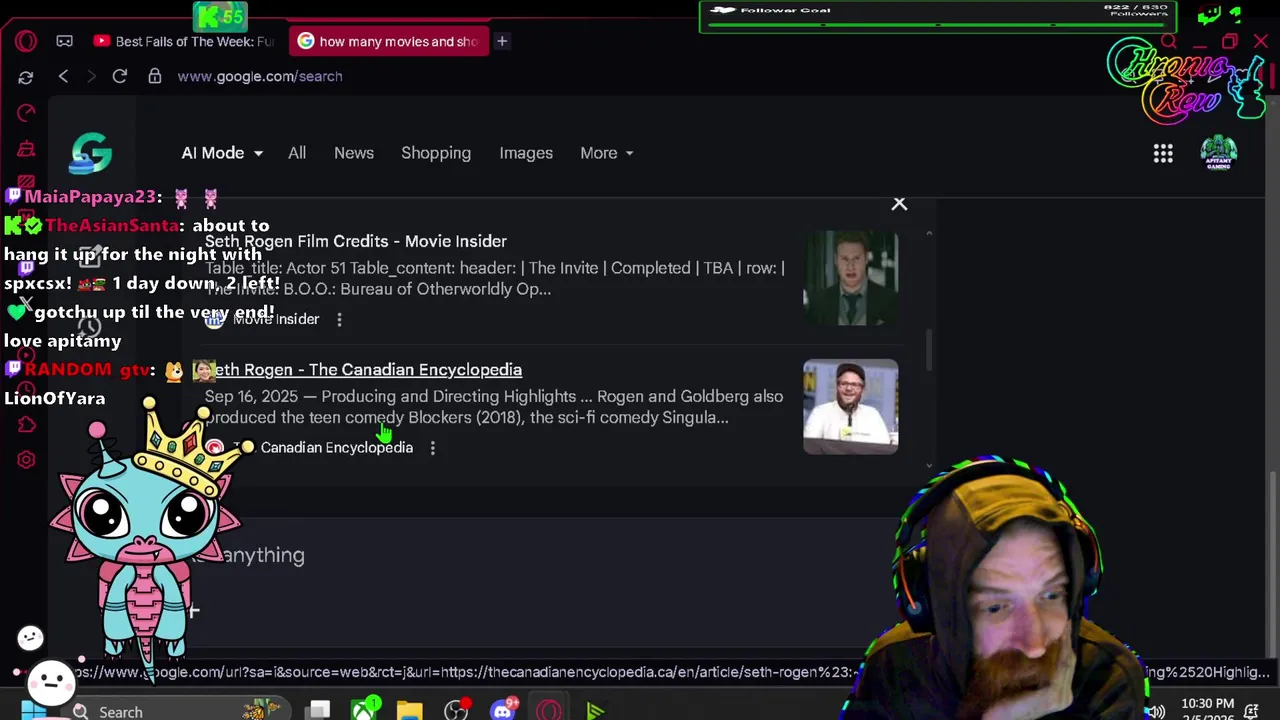Open a new browser tab
Viewport: 1280px width, 720px height.
pyautogui.click(x=502, y=41)
